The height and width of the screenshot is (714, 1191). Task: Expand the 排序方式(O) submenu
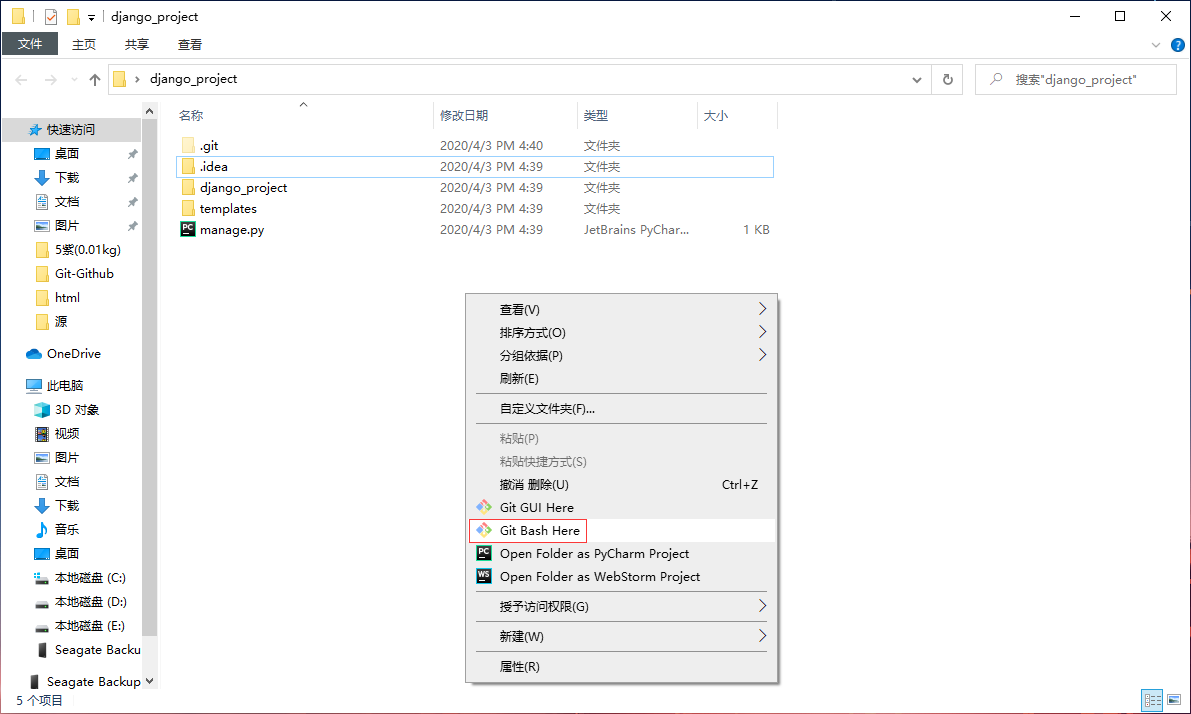pyautogui.click(x=763, y=332)
